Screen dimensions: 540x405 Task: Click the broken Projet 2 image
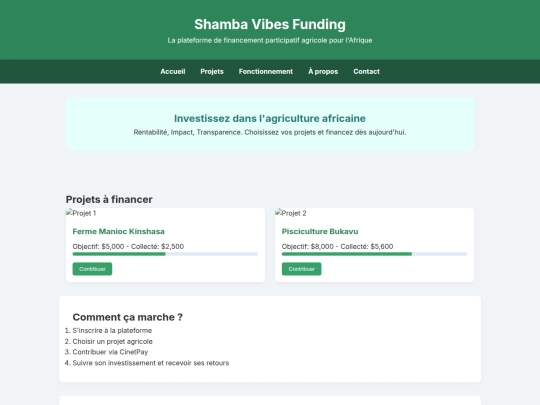point(291,213)
